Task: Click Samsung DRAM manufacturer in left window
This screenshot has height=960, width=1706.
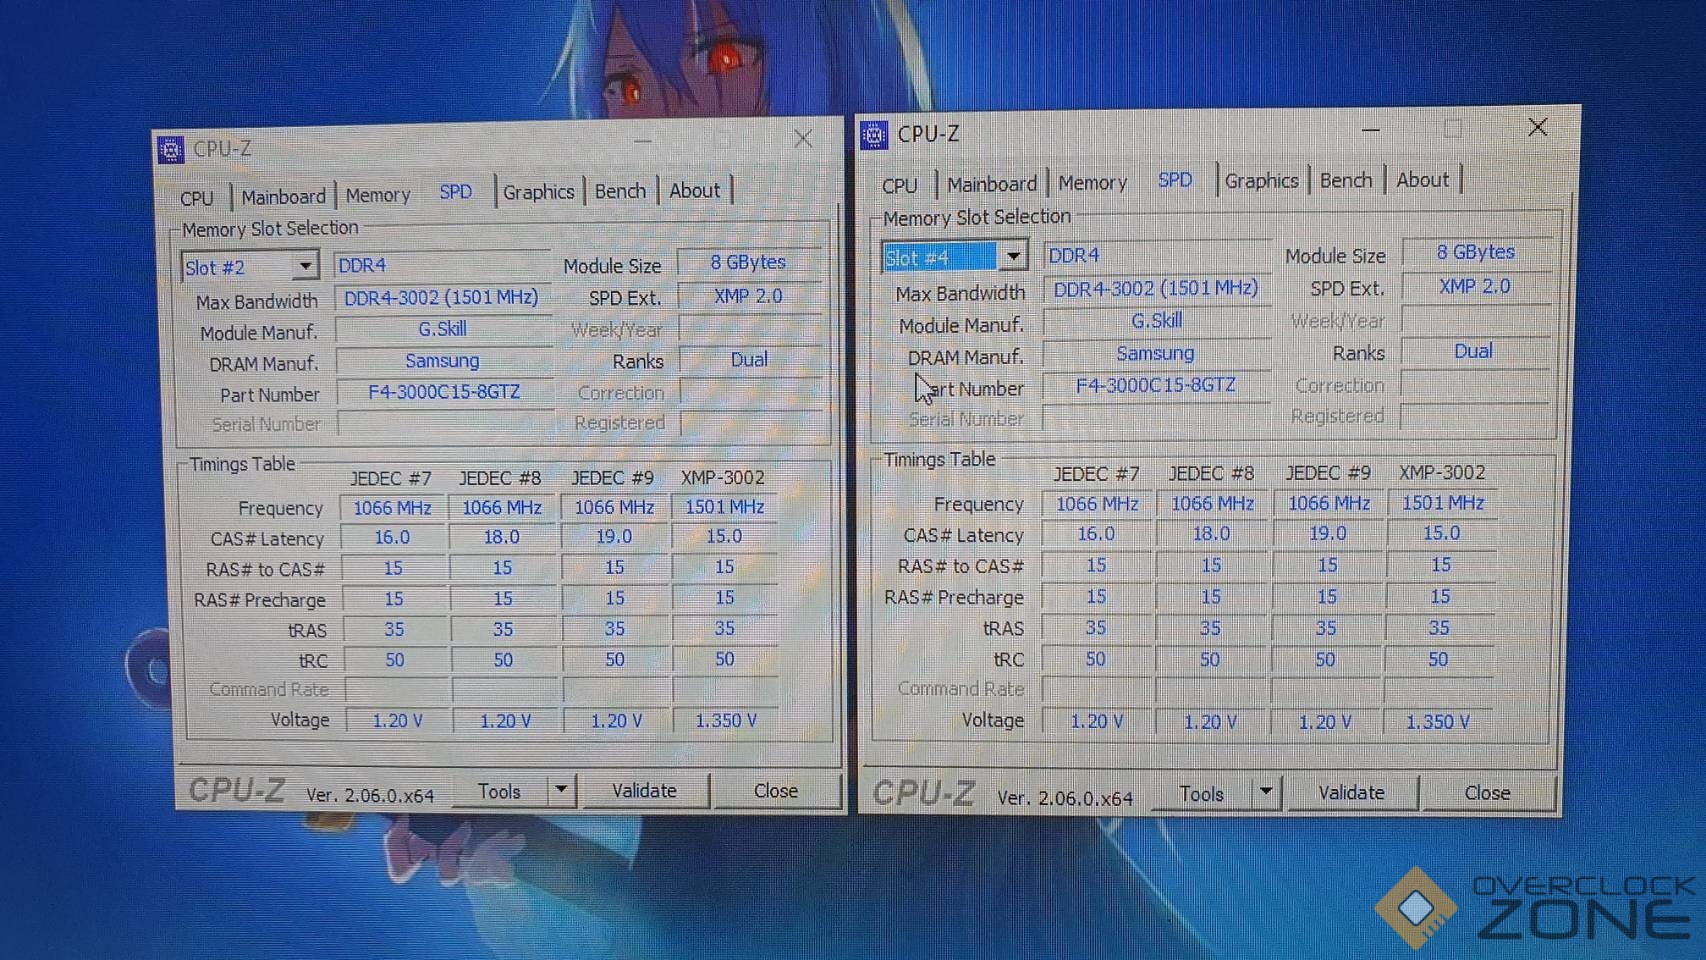Action: coord(442,361)
